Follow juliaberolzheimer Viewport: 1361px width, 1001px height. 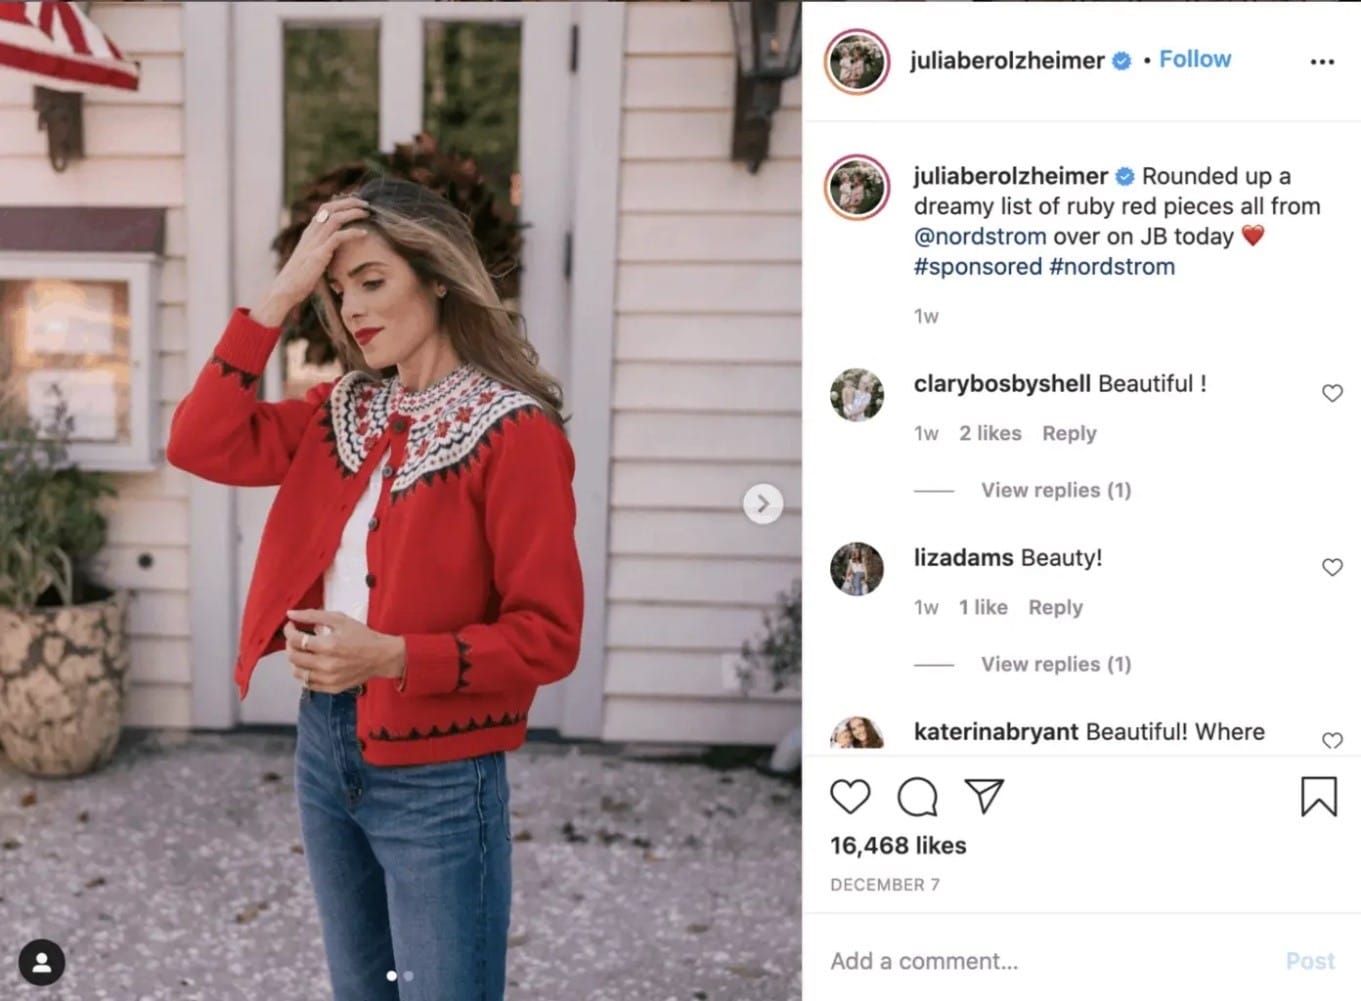click(x=1195, y=59)
